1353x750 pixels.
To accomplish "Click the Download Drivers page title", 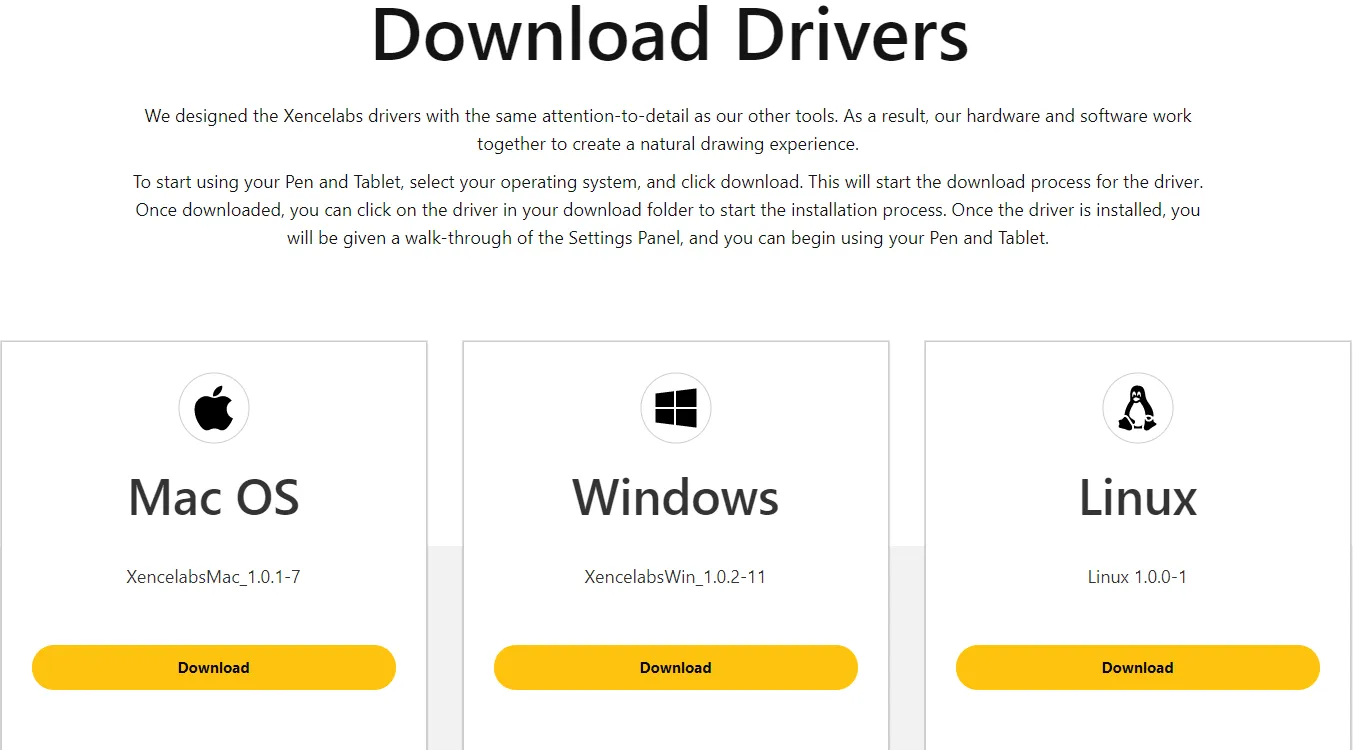I will (670, 35).
